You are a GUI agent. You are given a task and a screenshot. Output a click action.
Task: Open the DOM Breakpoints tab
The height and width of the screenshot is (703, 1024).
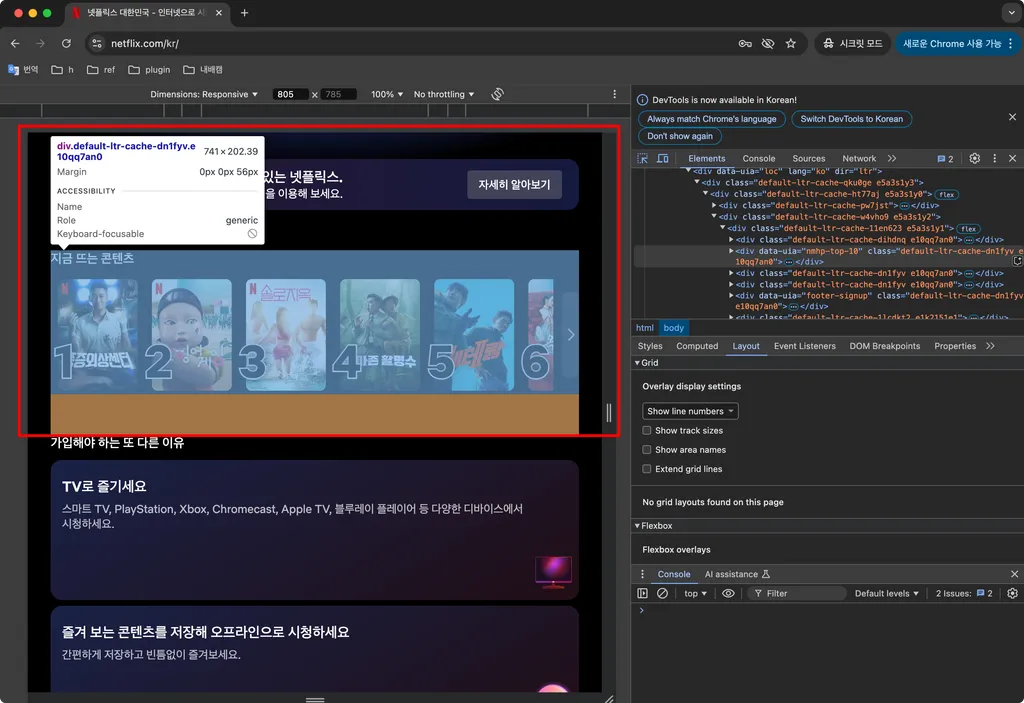point(884,346)
